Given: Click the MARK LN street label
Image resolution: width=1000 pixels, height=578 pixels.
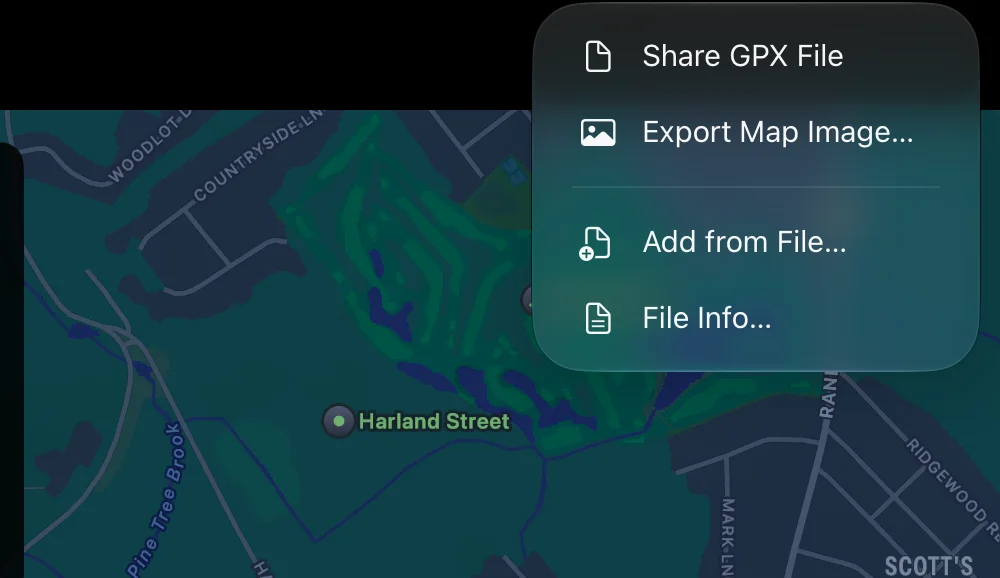Looking at the screenshot, I should click(x=728, y=537).
